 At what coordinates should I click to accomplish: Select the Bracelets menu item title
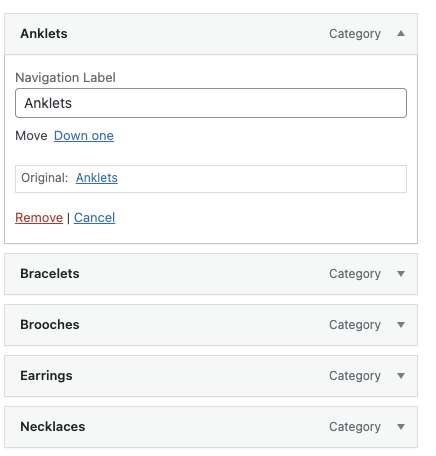coord(50,274)
